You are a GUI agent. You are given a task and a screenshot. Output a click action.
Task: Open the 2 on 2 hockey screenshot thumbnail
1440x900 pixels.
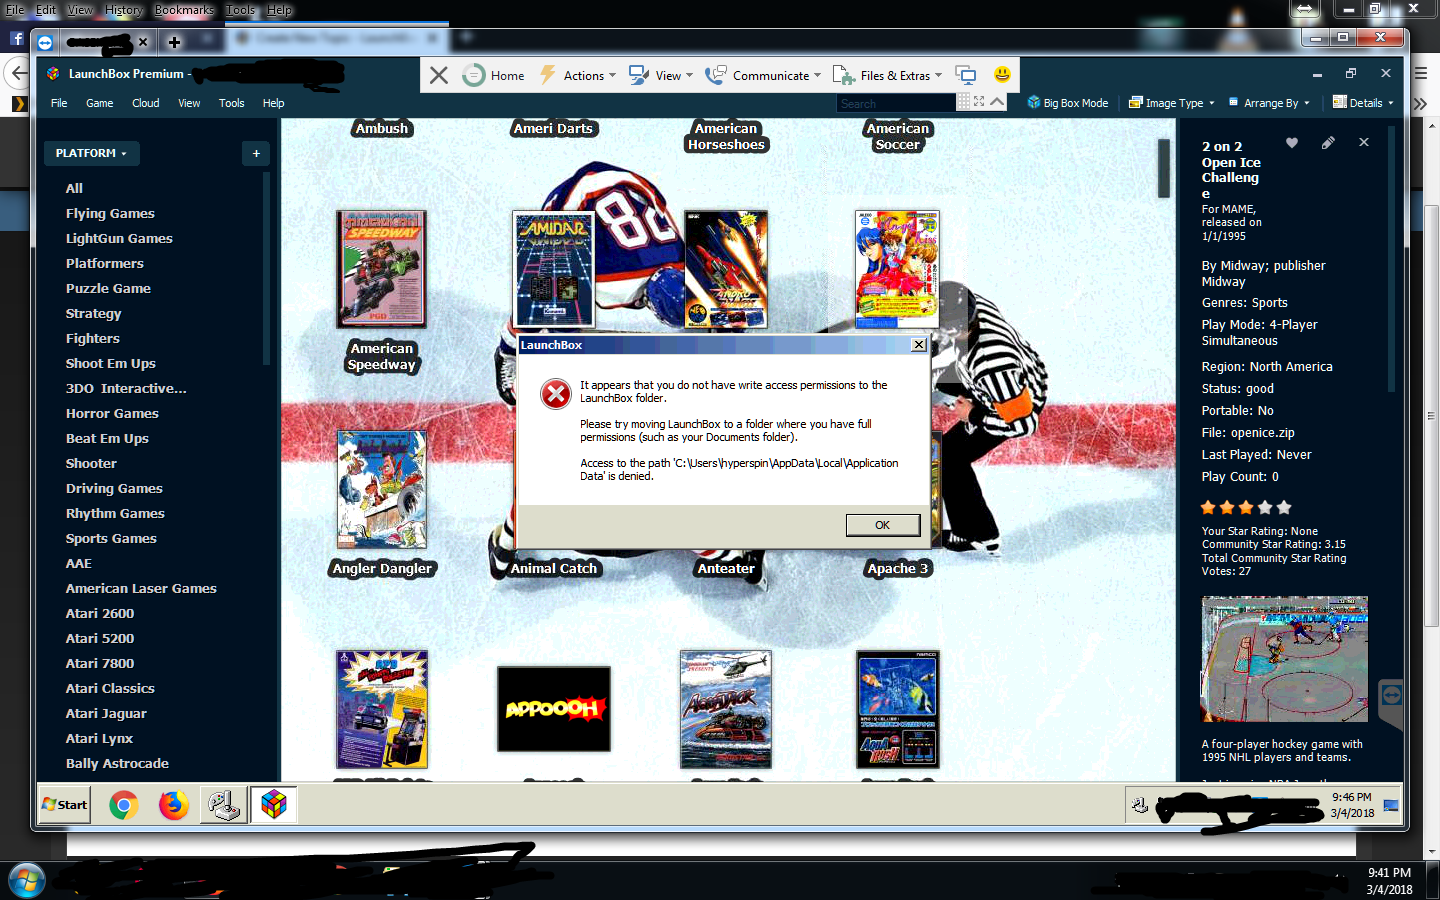click(x=1284, y=659)
